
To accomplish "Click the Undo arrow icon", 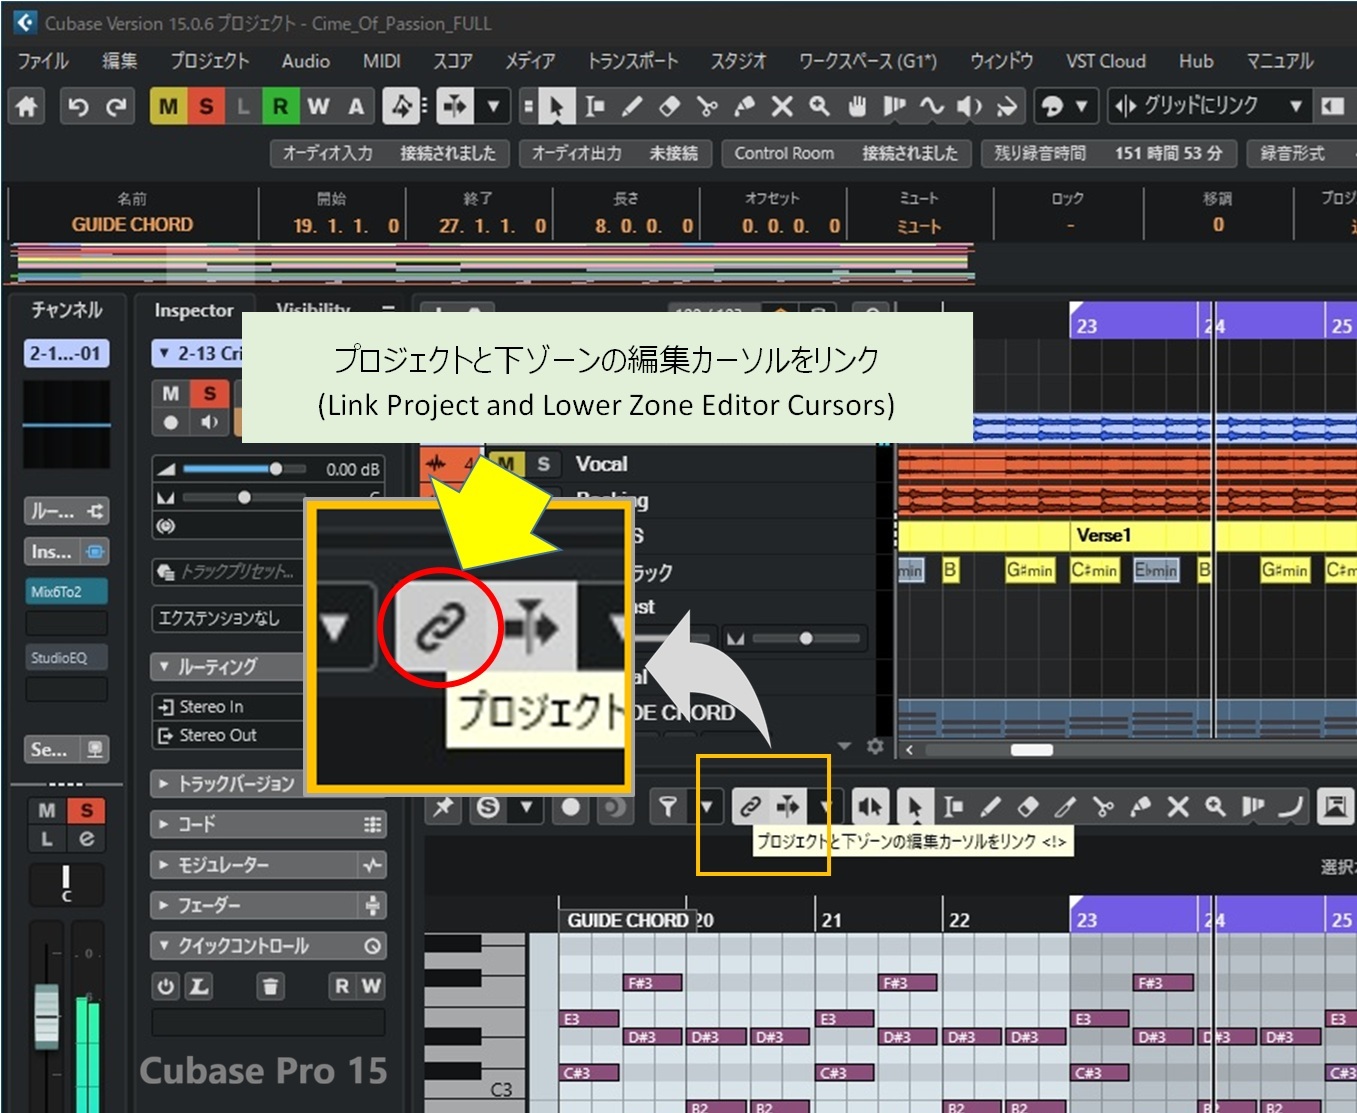I will (78, 106).
